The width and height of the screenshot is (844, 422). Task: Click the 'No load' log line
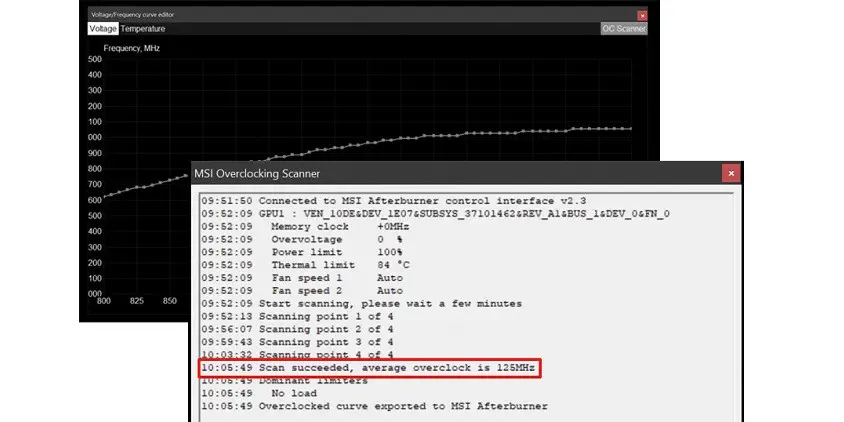tap(259, 393)
